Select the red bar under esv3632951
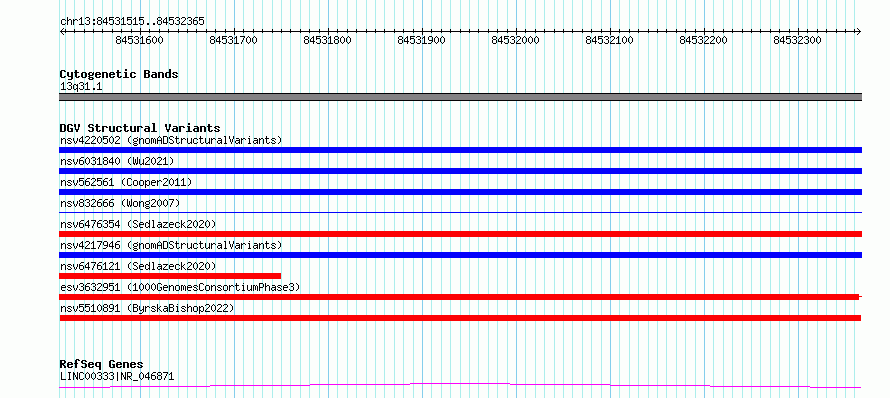890x398 pixels. pos(460,297)
